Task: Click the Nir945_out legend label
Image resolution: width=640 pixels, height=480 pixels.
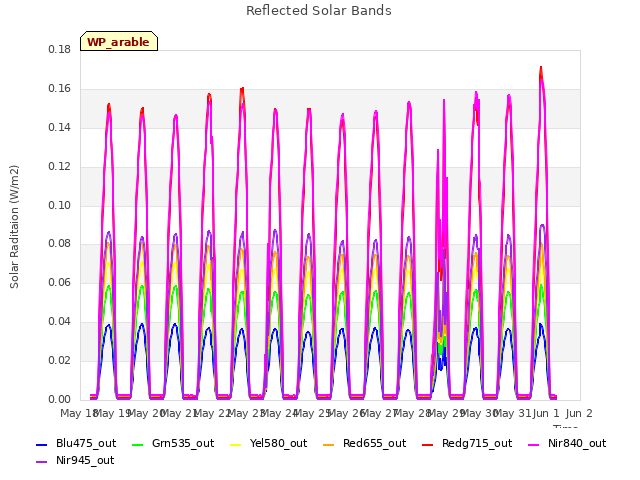Action: [85, 460]
